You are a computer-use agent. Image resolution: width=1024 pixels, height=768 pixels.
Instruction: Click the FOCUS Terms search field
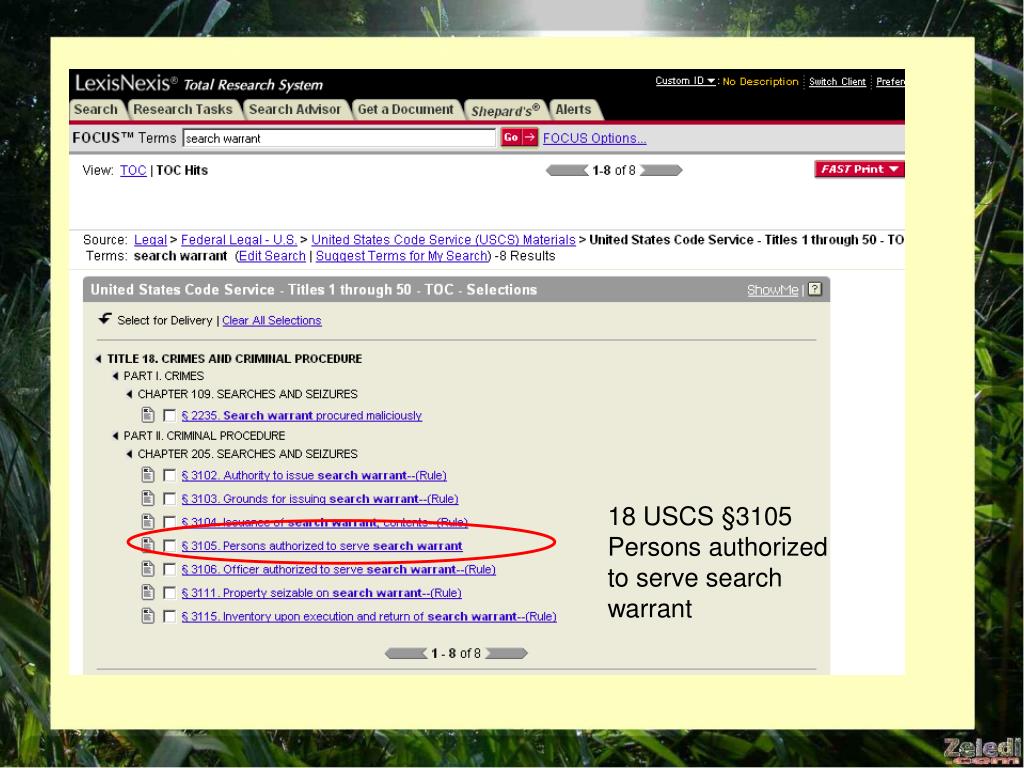pos(339,138)
